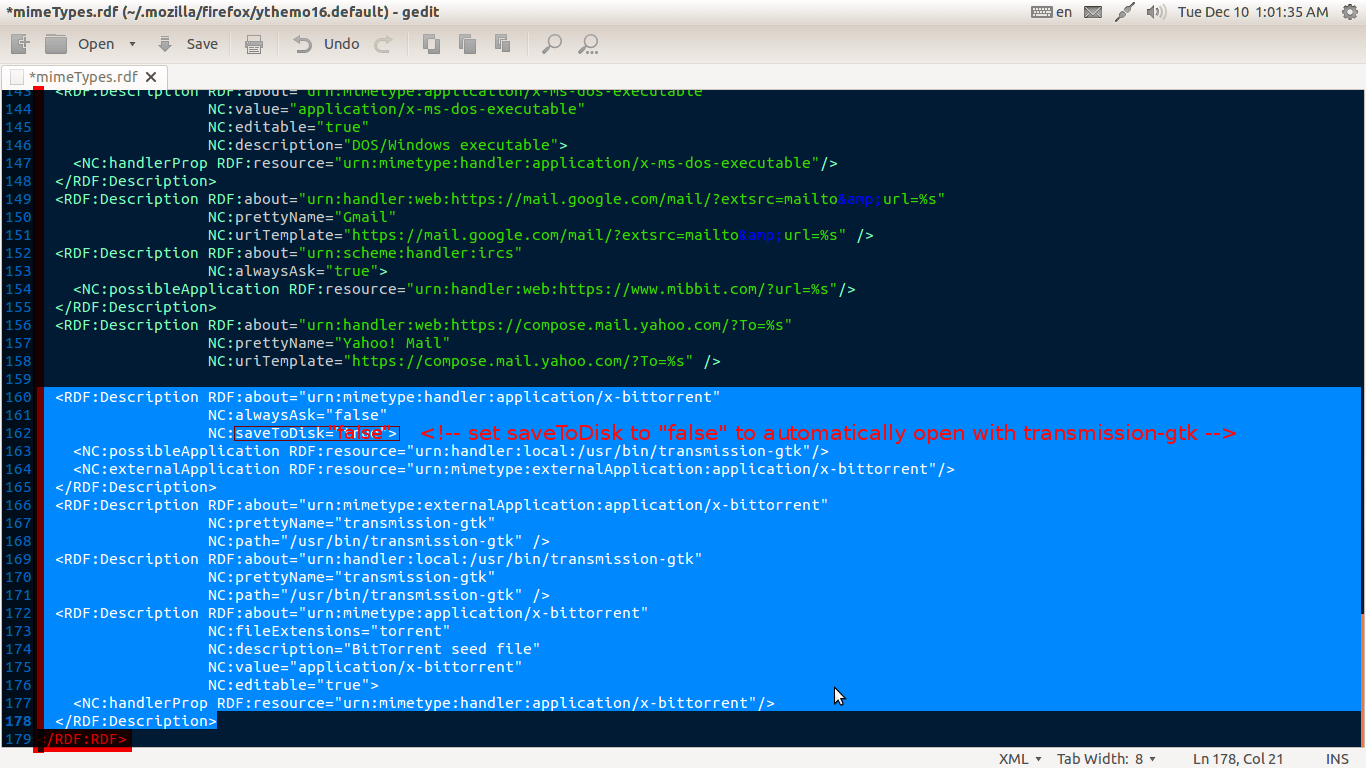Click the Redo arrow icon

(382, 44)
